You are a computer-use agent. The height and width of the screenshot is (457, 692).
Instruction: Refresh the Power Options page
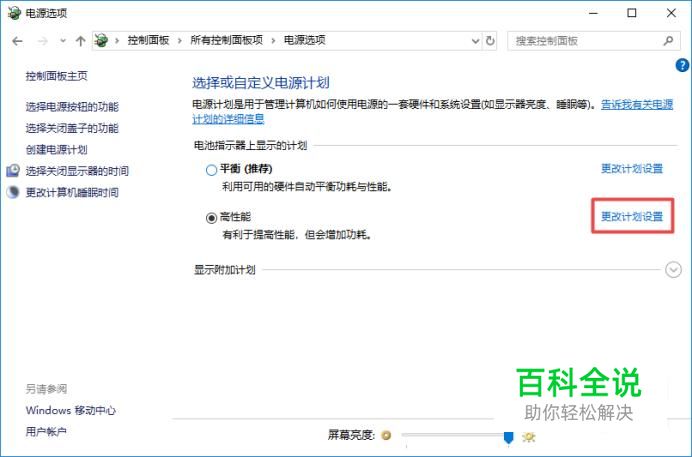pos(490,41)
